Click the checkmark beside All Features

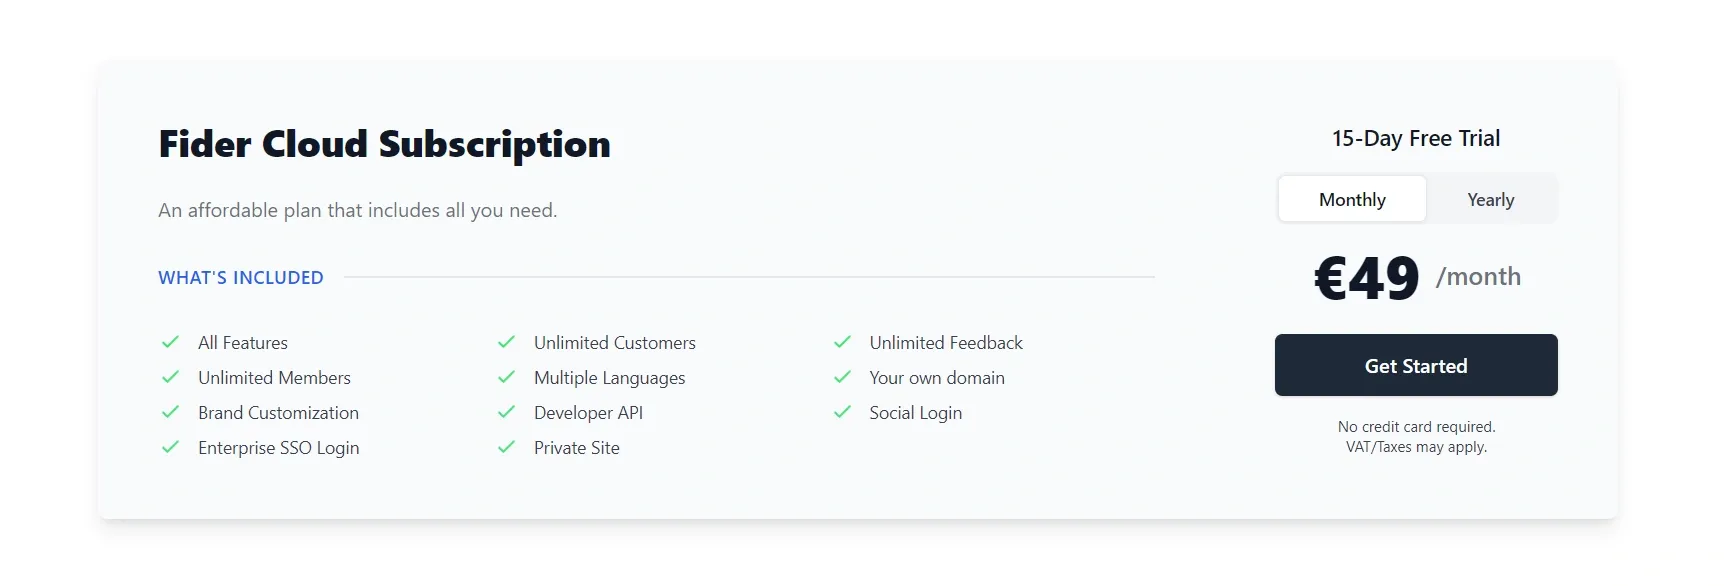pyautogui.click(x=170, y=343)
